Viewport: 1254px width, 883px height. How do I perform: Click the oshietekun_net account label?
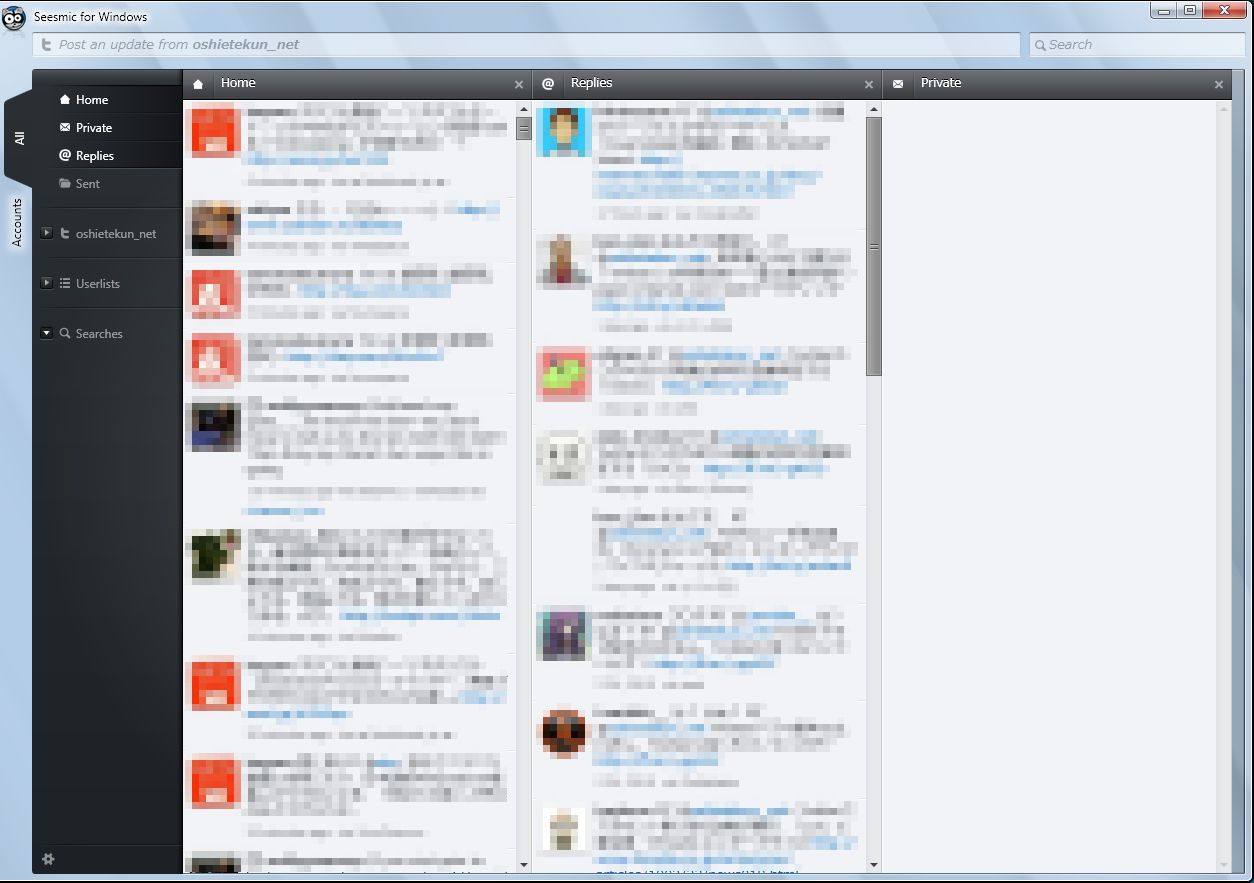pos(116,234)
